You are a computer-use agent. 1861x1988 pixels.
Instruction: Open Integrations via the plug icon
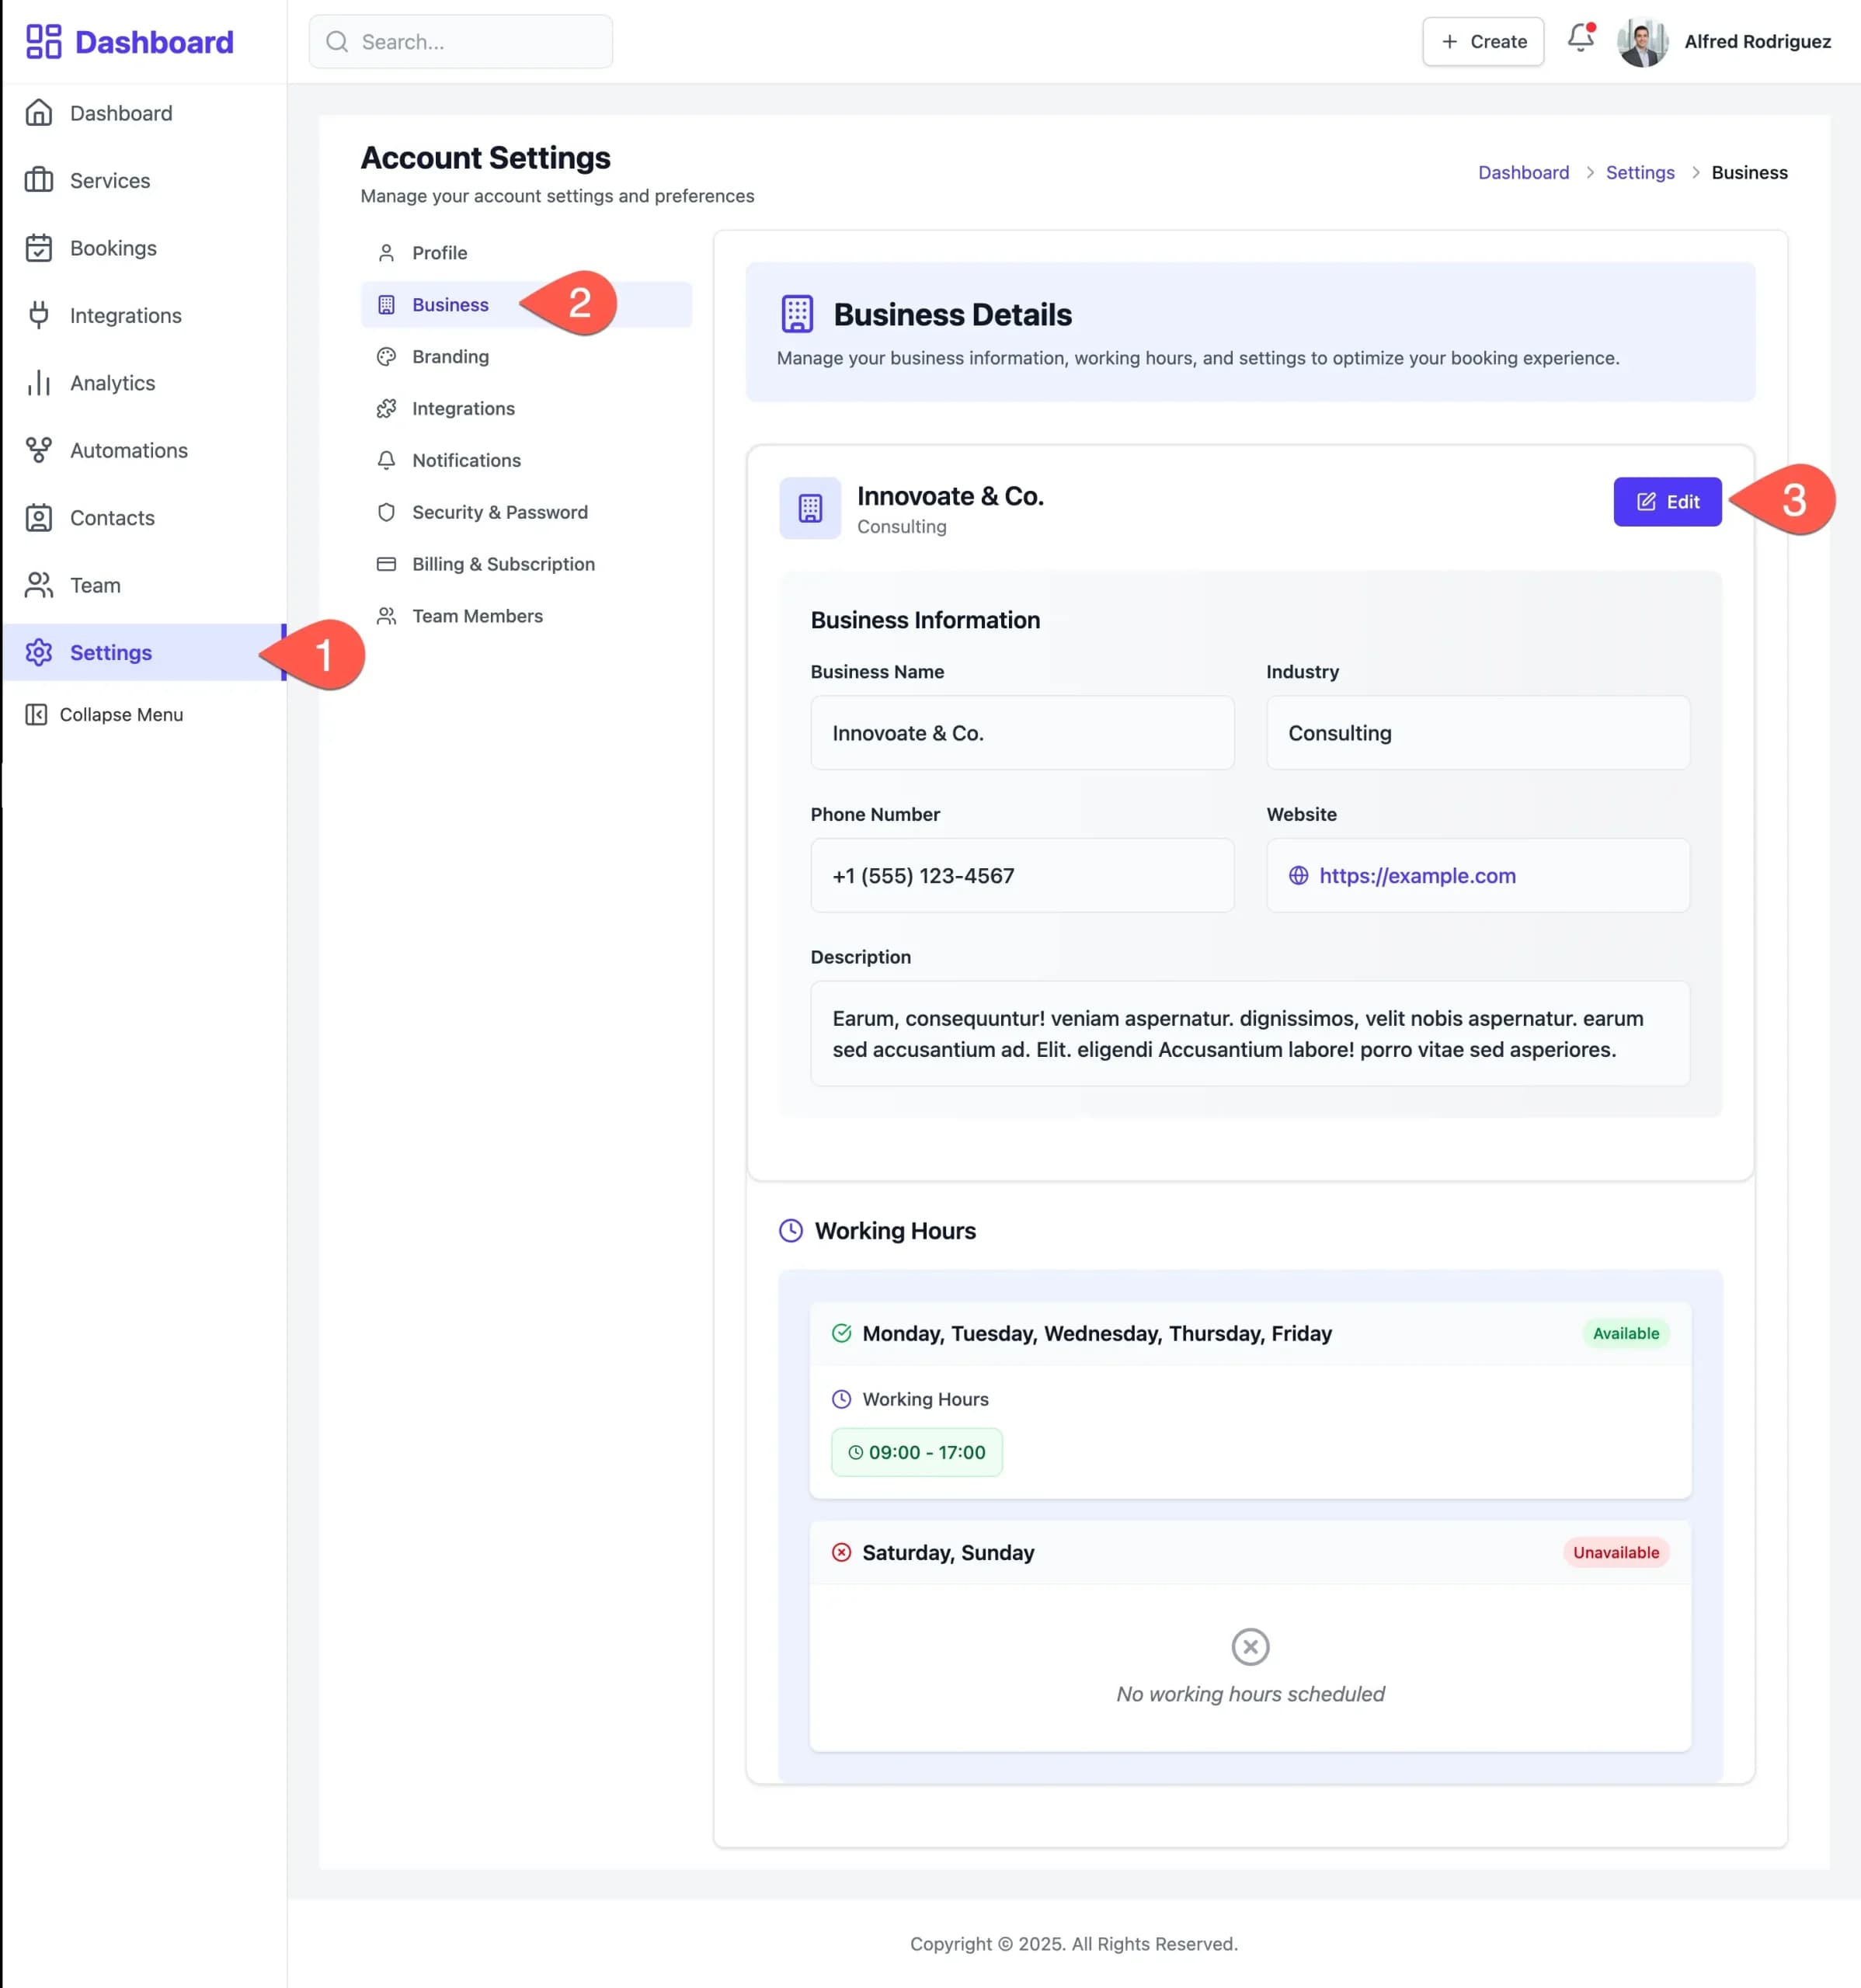coord(39,315)
